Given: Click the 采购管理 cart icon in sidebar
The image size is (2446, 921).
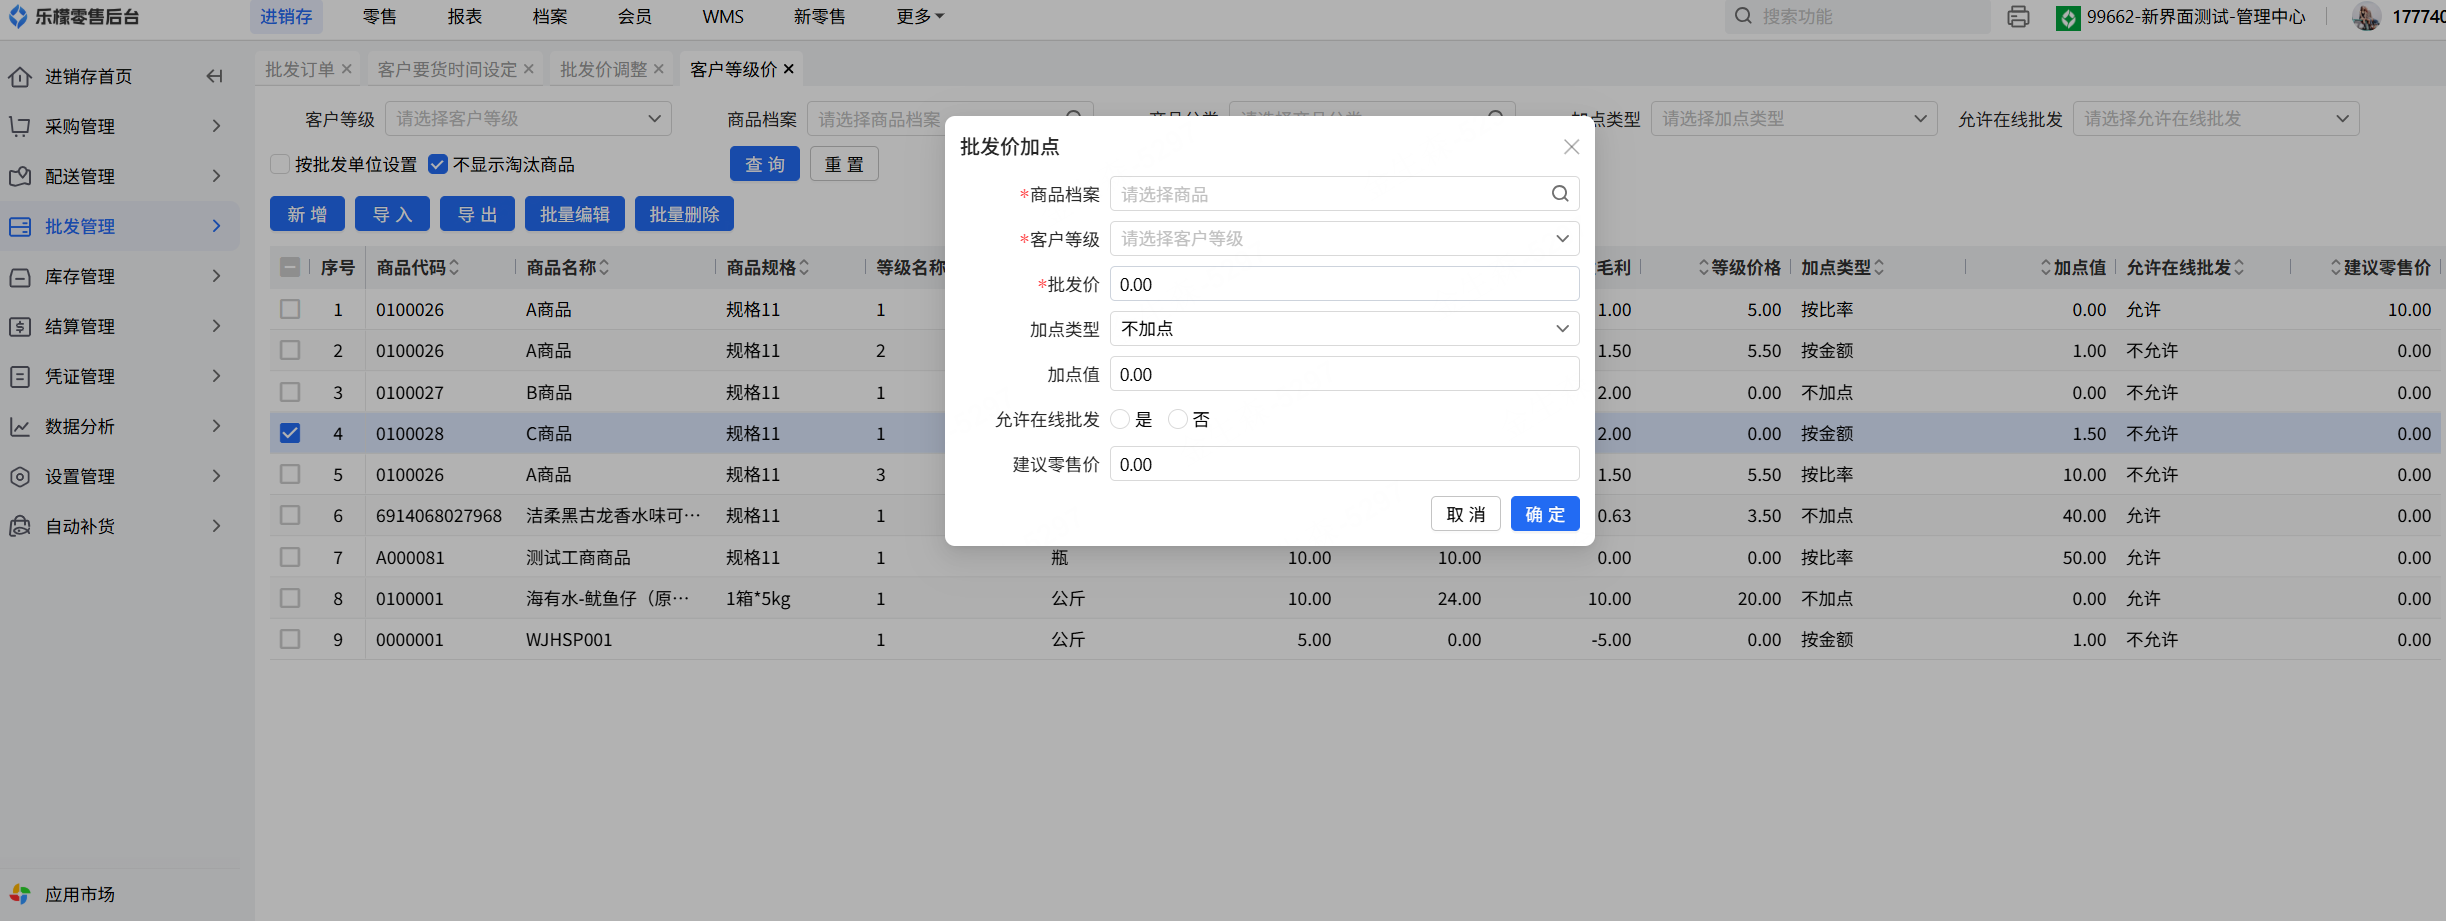Looking at the screenshot, I should coord(20,127).
